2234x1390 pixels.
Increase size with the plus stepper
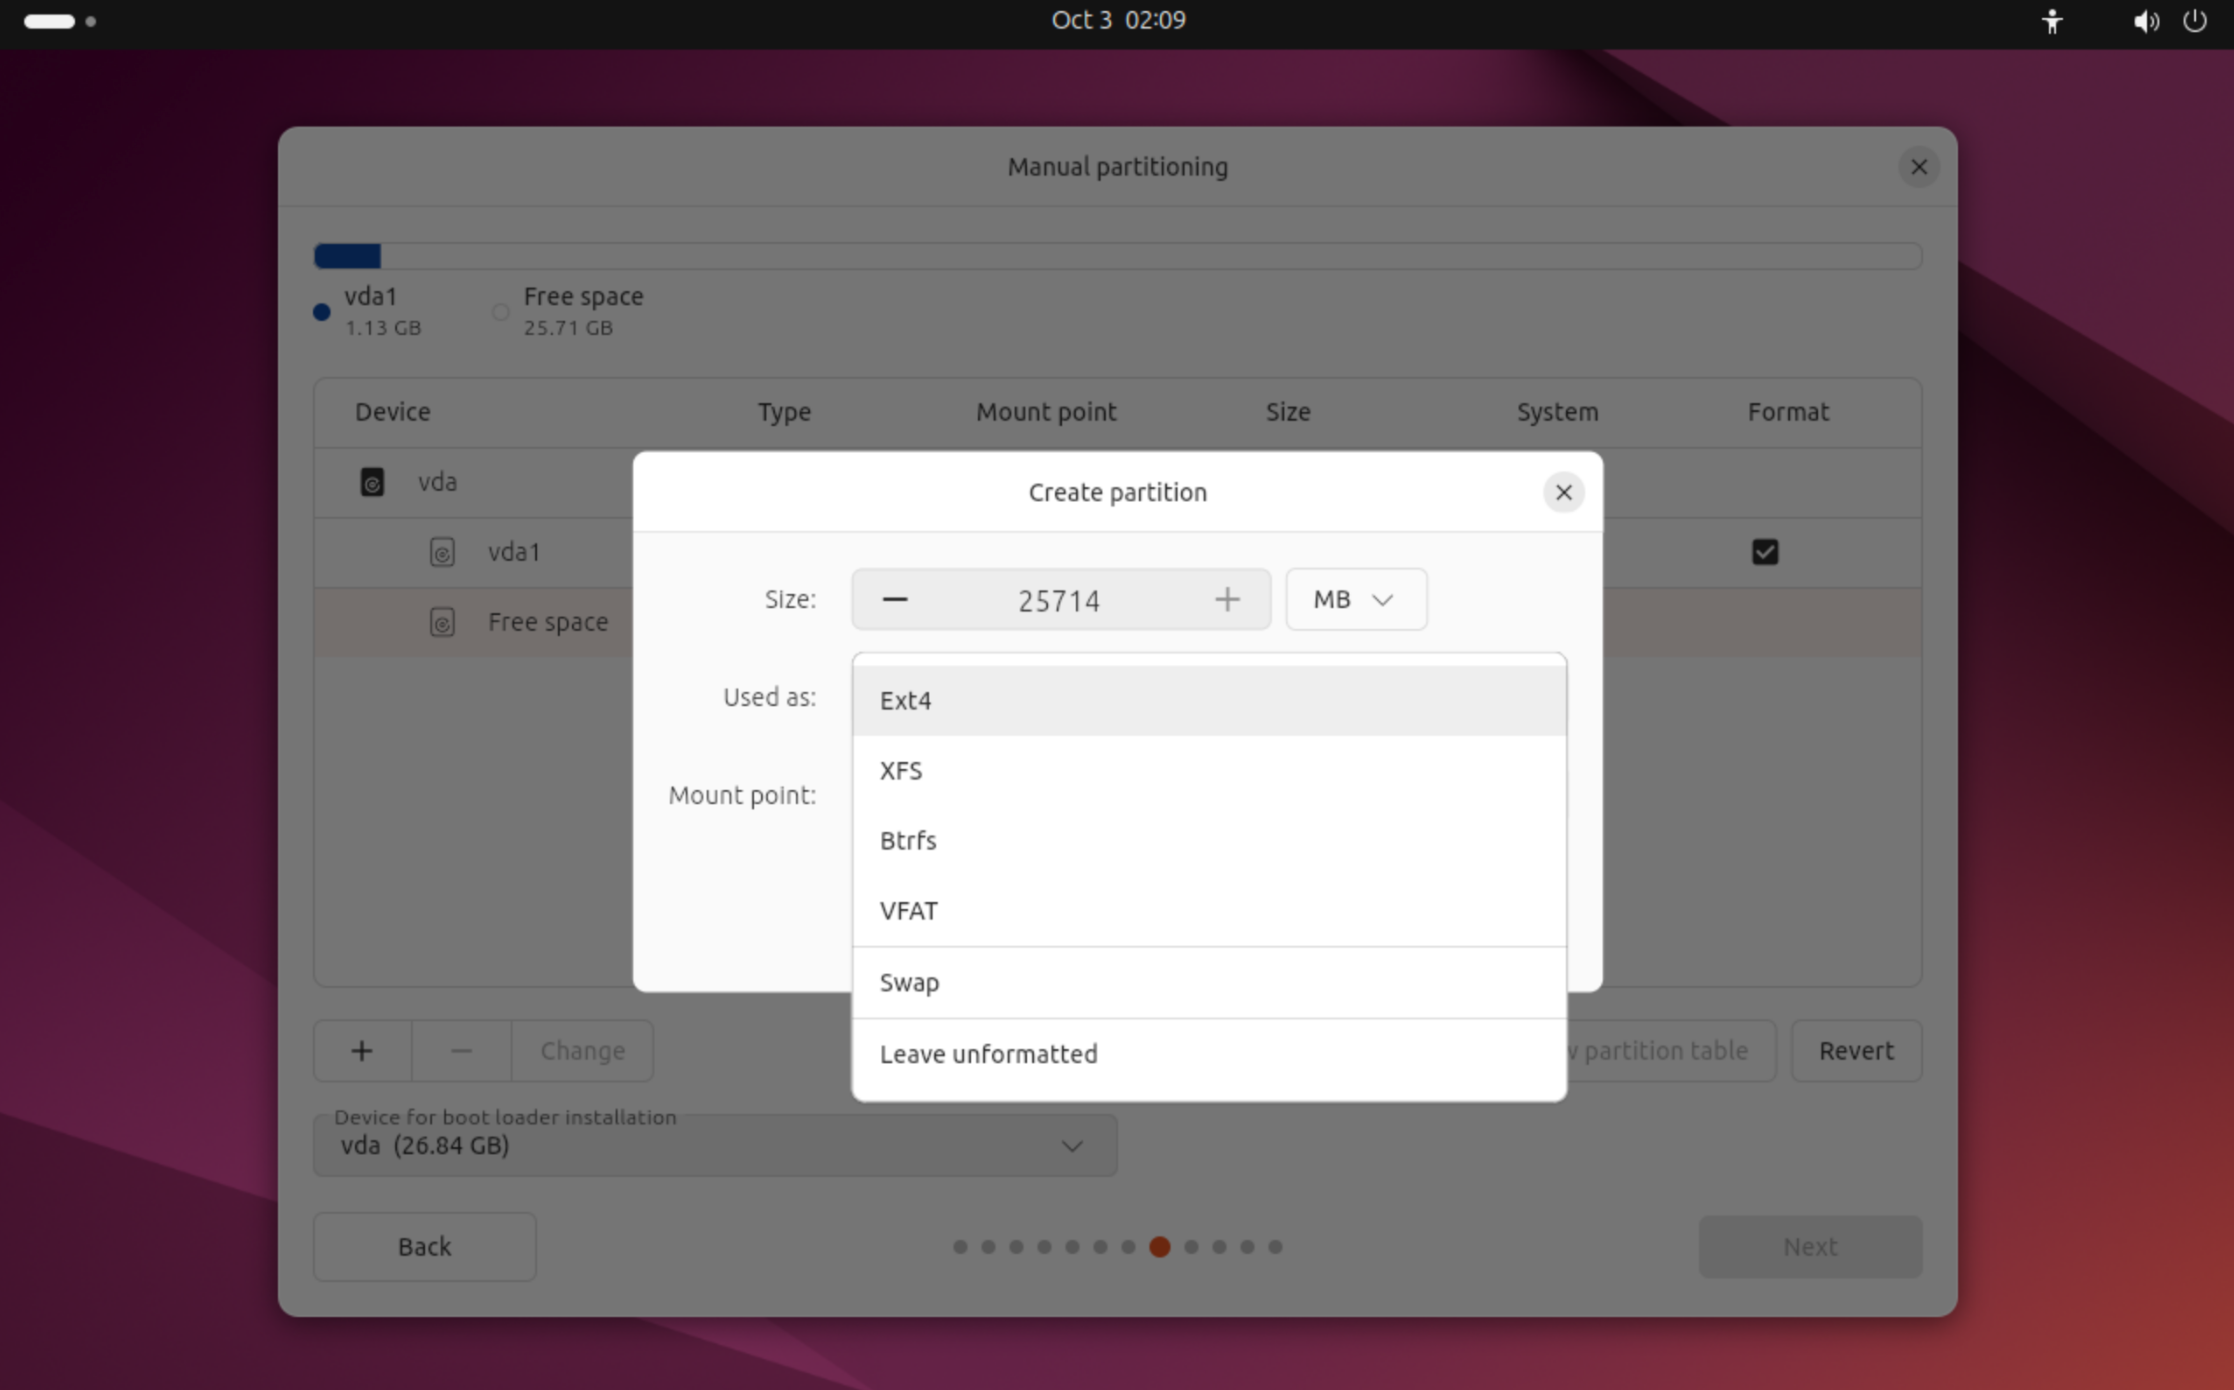(1227, 600)
